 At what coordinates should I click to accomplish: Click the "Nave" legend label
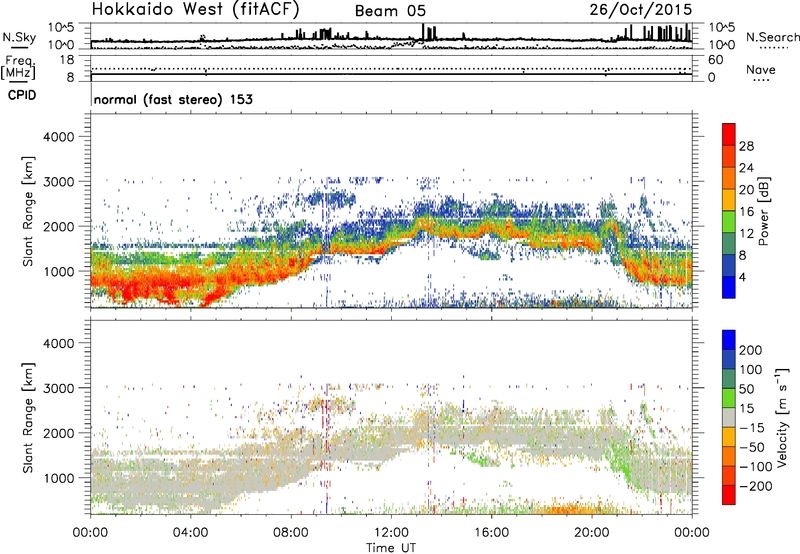pyautogui.click(x=760, y=69)
